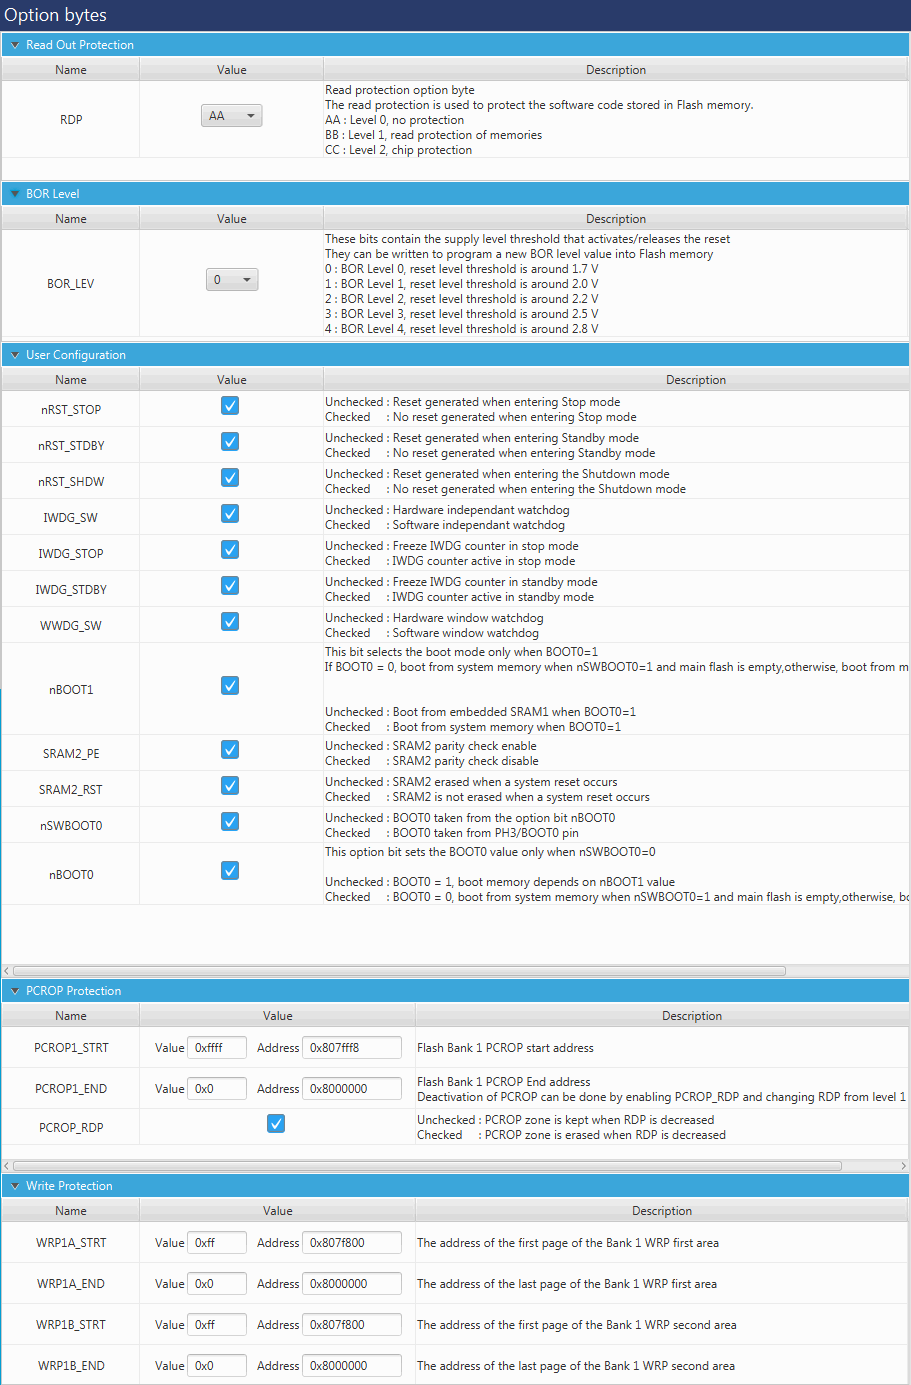Viewport: 911px width, 1385px height.
Task: Edit the WRP1A_END value field
Action: [217, 1284]
